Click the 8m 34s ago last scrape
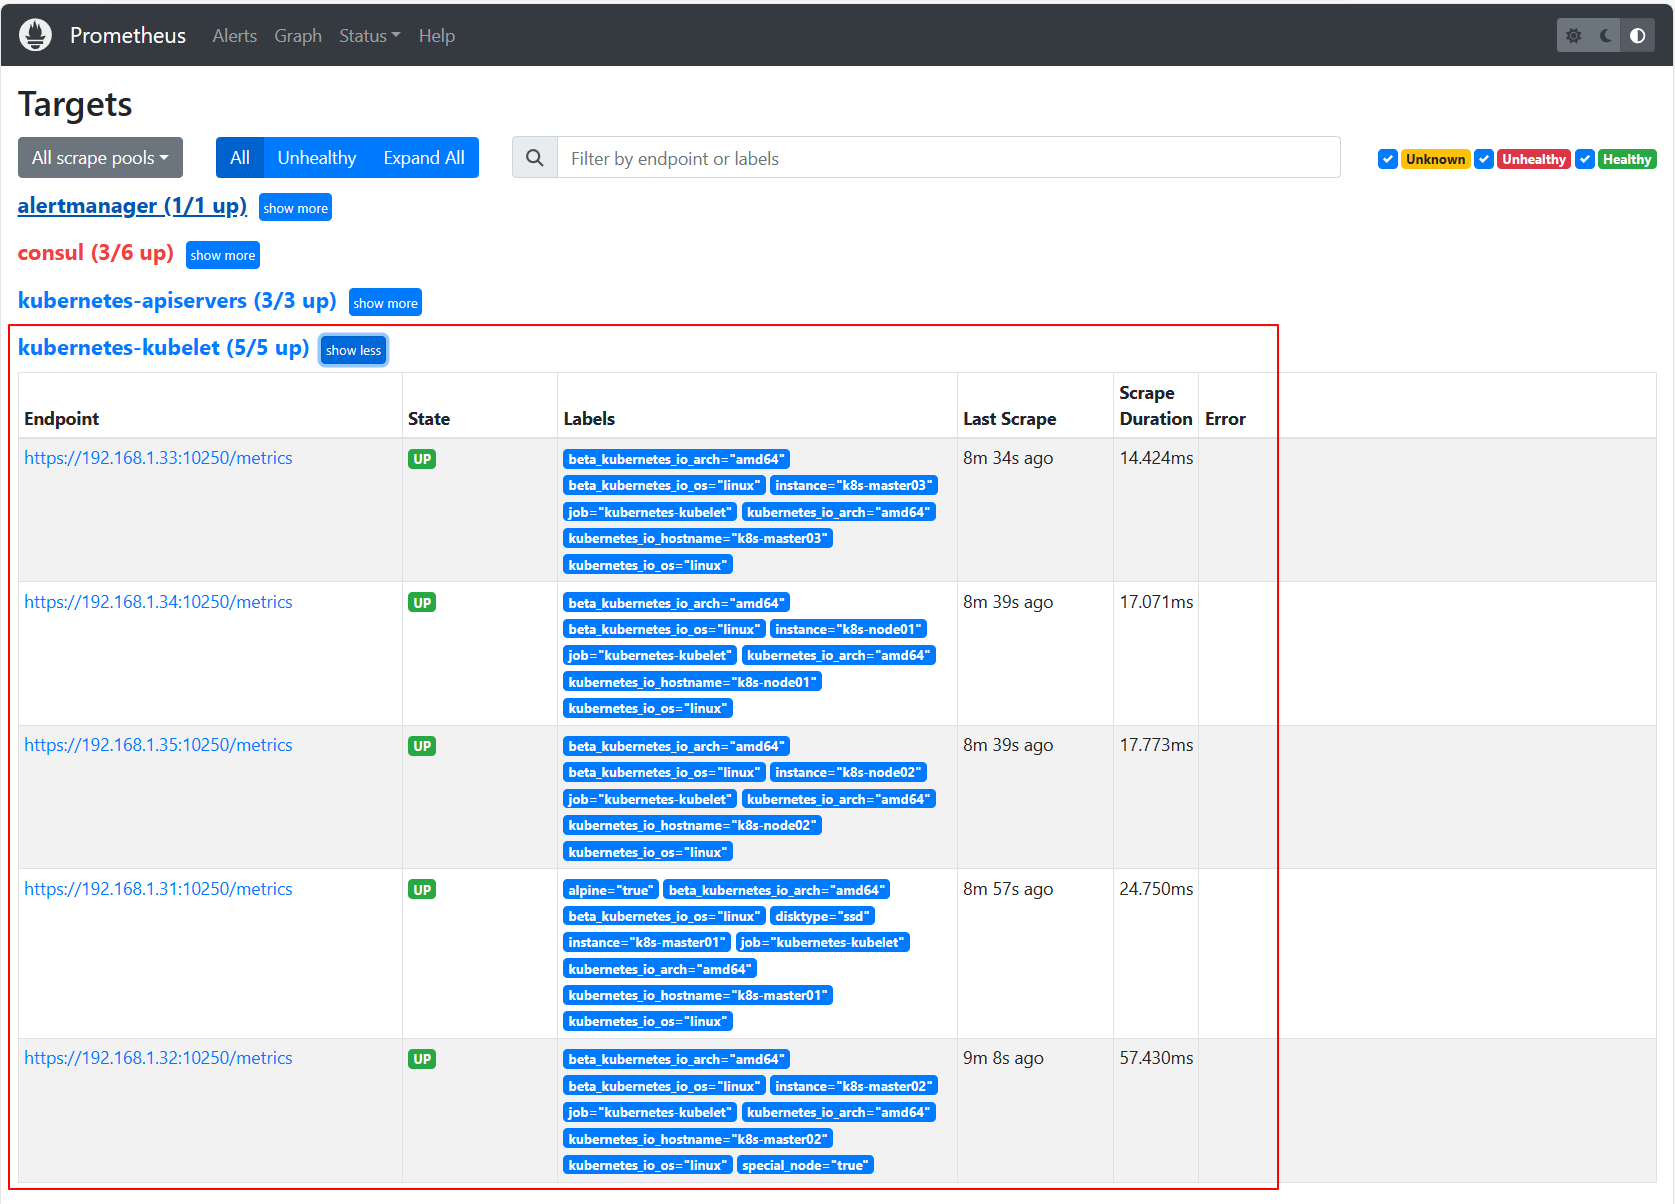Image resolution: width=1675 pixels, height=1204 pixels. click(x=1008, y=458)
